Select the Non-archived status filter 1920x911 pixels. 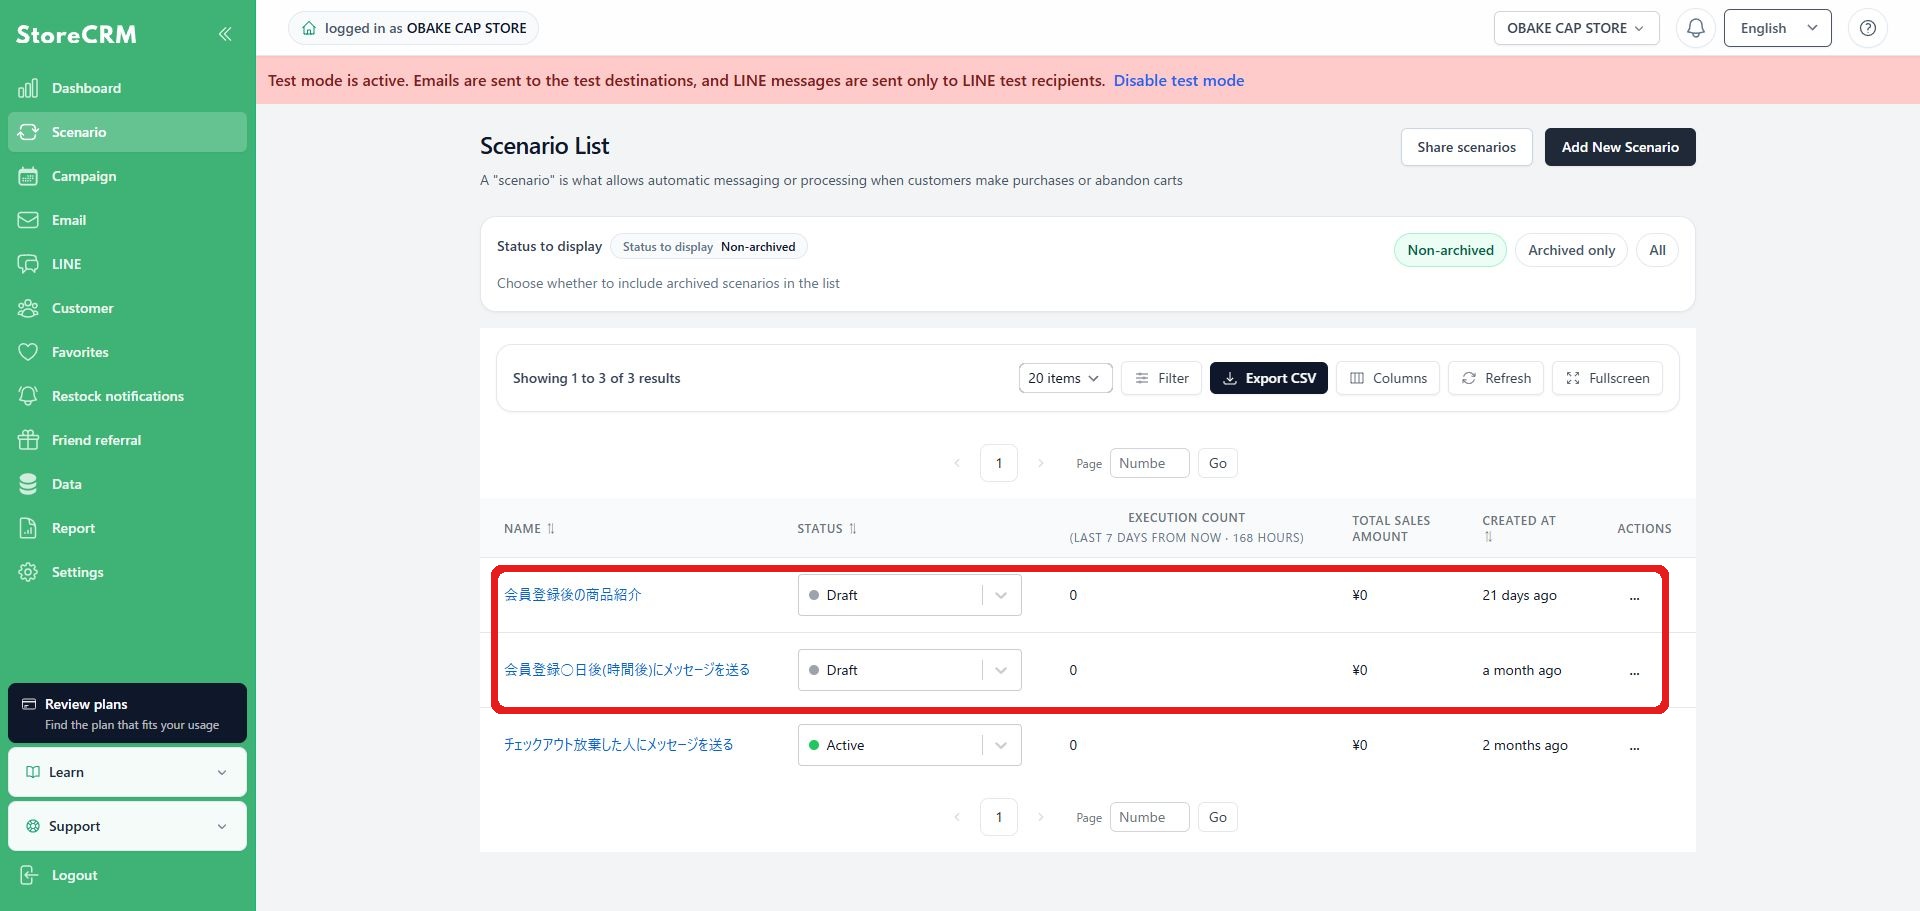click(x=1450, y=250)
